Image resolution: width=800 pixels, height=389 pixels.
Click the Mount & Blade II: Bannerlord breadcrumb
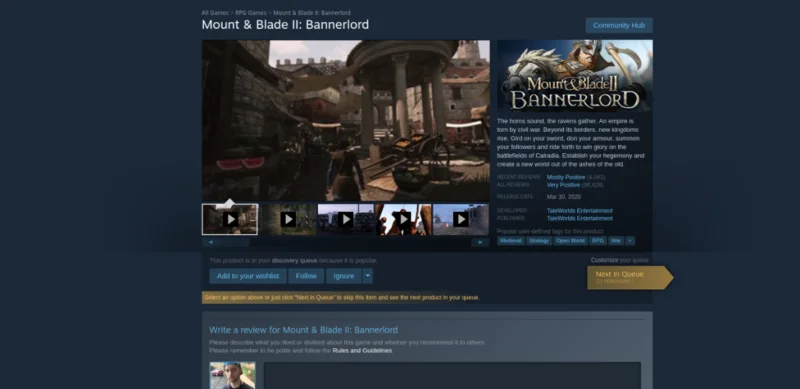click(312, 13)
